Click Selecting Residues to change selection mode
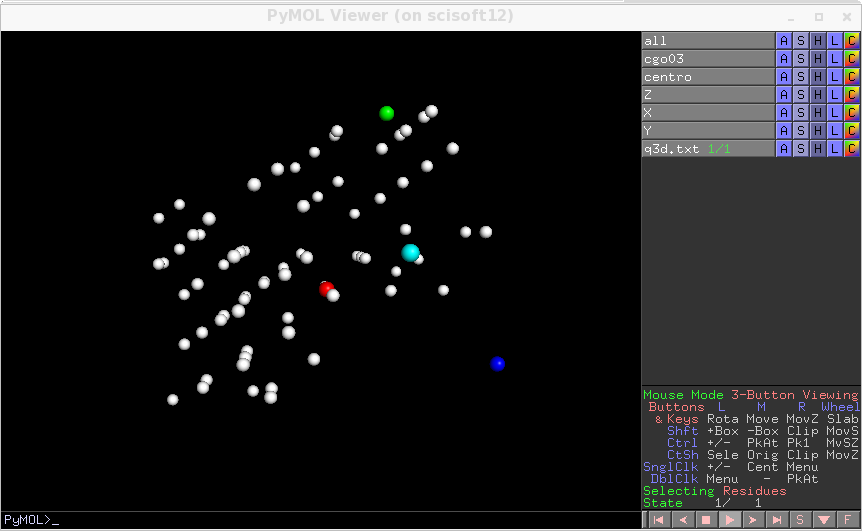 pos(714,491)
